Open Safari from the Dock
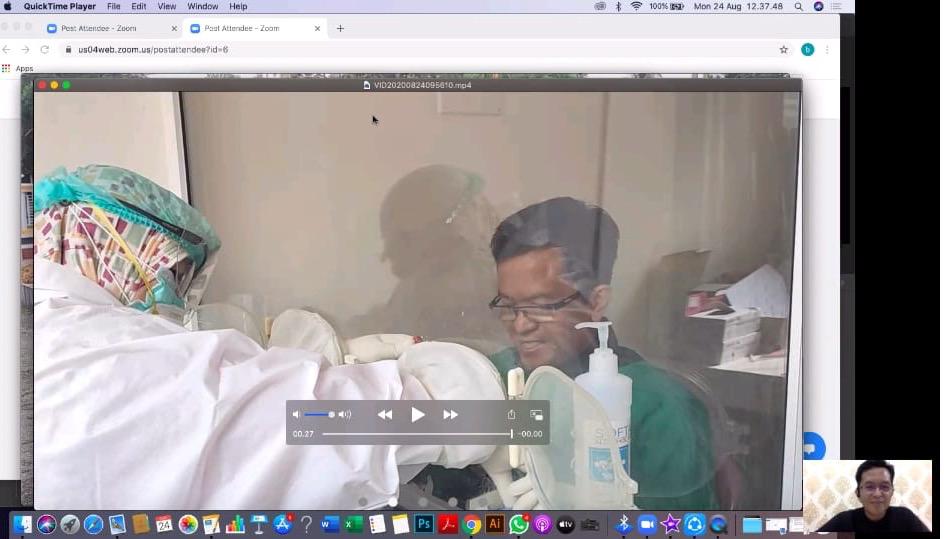This screenshot has height=539, width=944. tap(93, 524)
